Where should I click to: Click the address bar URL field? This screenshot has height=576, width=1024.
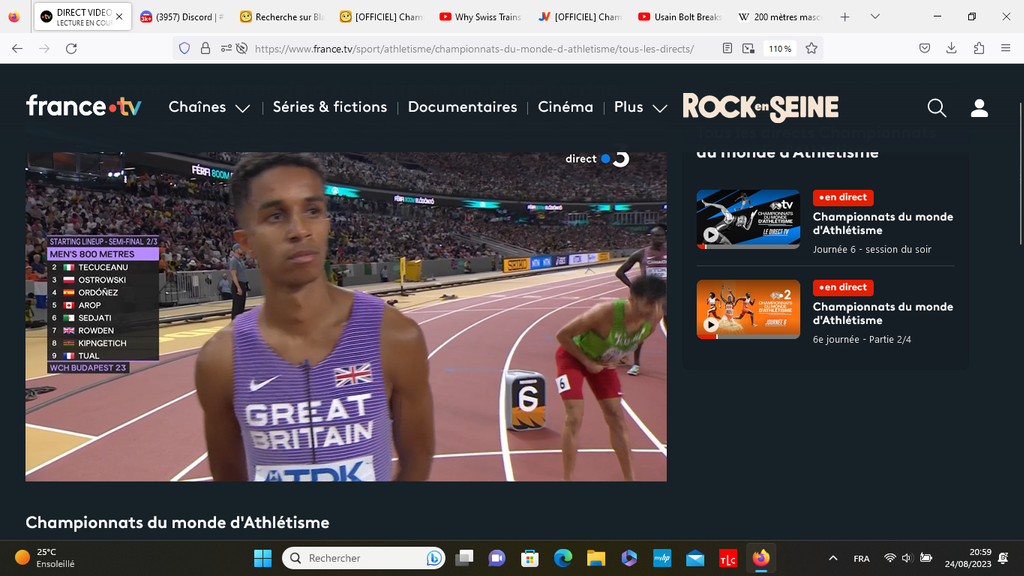pos(474,49)
